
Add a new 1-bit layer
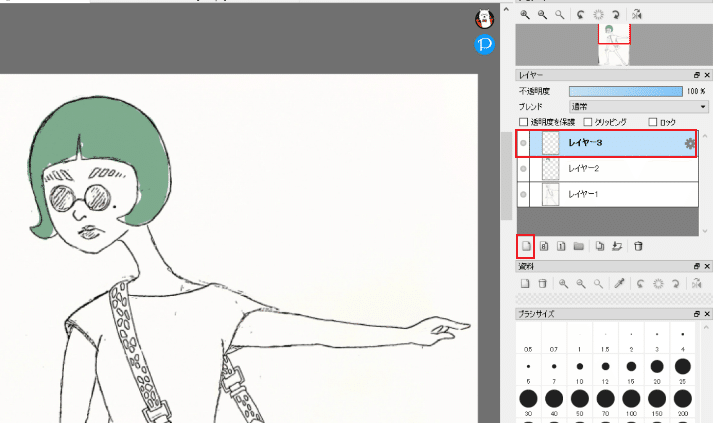pyautogui.click(x=561, y=246)
